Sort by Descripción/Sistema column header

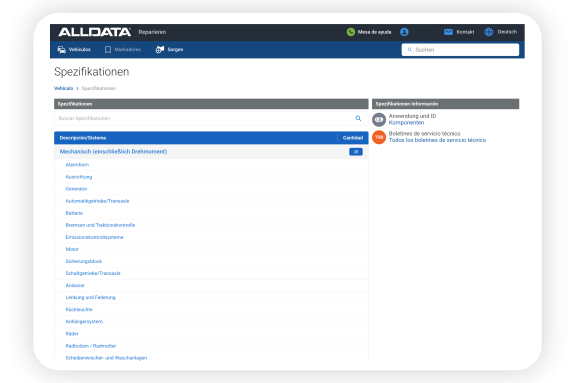pos(83,138)
